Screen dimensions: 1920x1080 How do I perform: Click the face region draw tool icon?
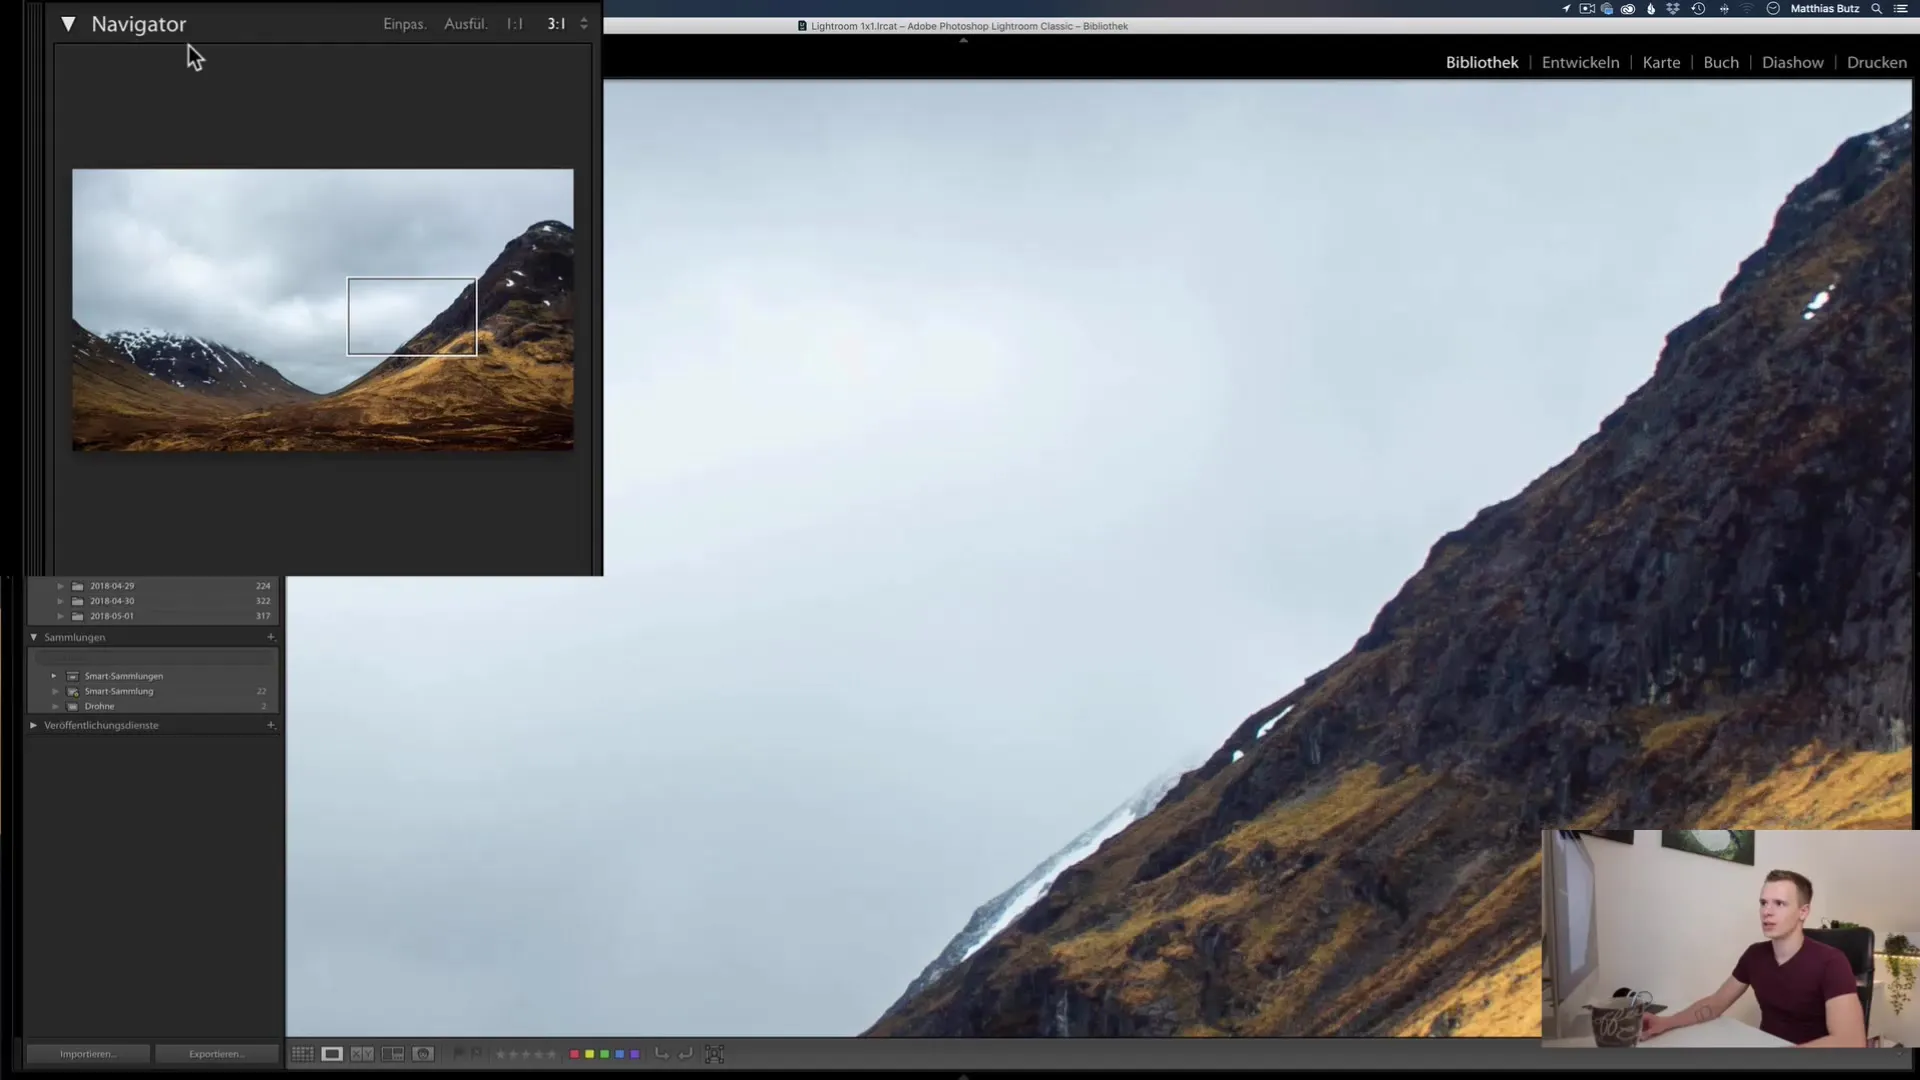coord(714,1054)
